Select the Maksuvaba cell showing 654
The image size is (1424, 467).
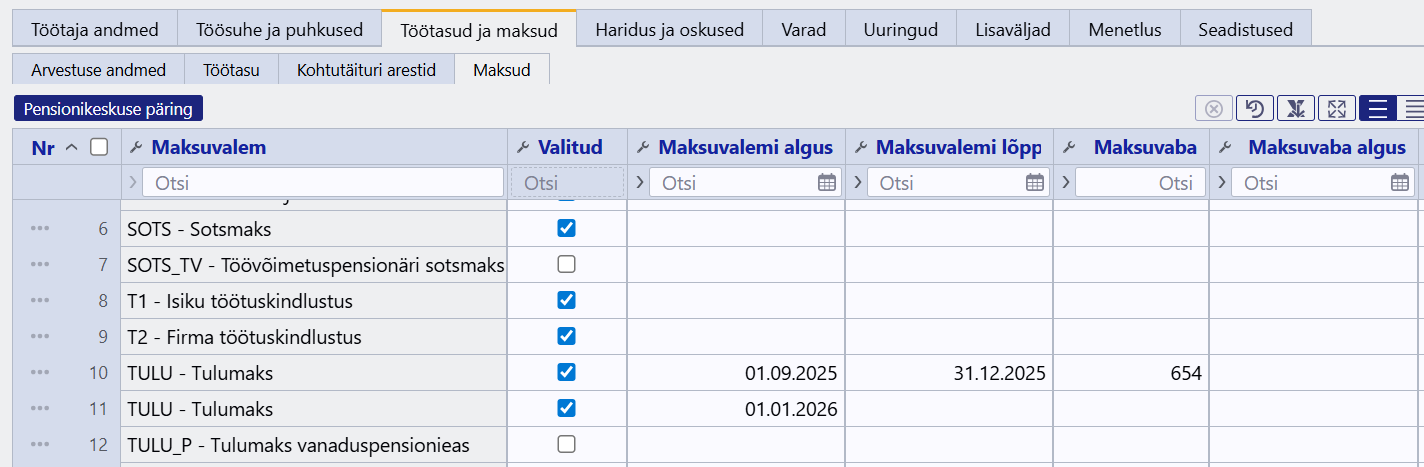[x=1131, y=373]
